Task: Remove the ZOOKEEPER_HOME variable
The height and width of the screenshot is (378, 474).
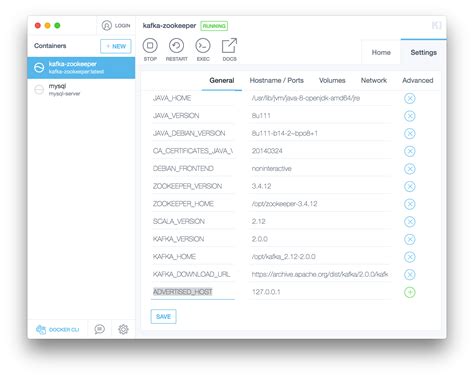Action: (x=410, y=204)
